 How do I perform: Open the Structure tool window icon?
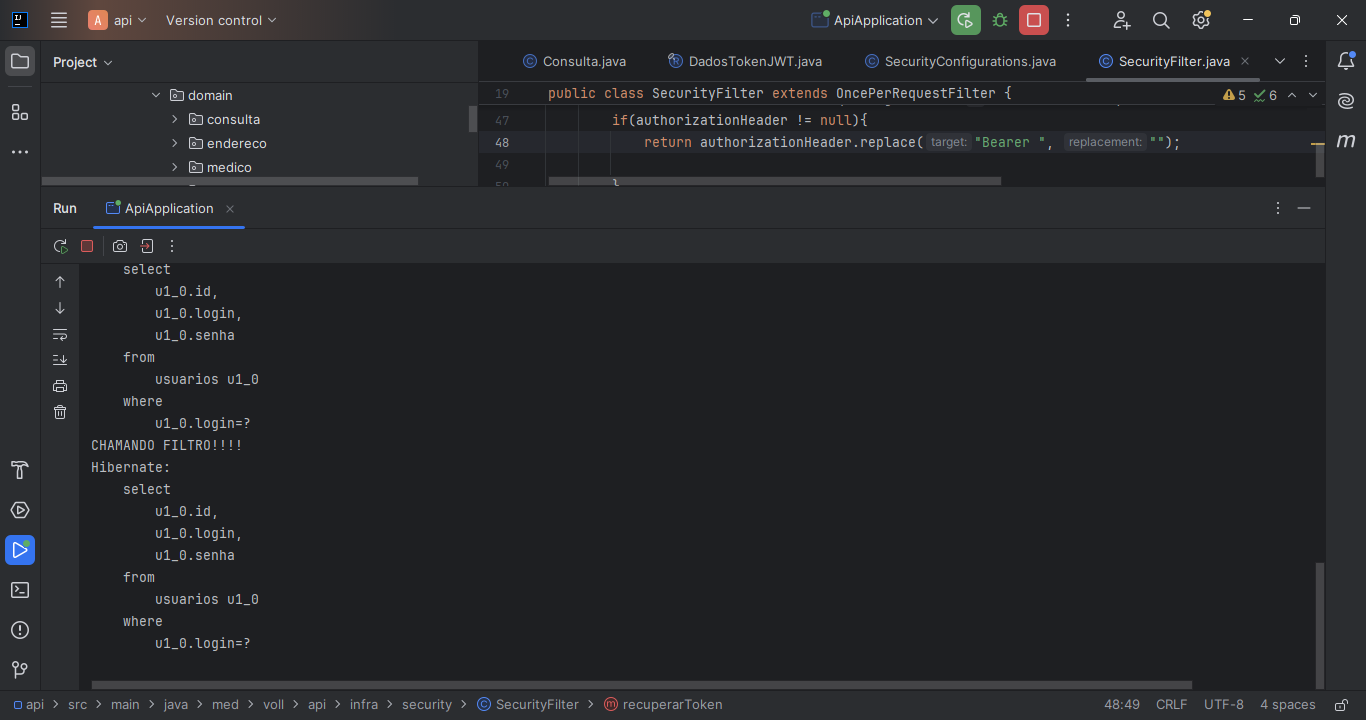20,112
